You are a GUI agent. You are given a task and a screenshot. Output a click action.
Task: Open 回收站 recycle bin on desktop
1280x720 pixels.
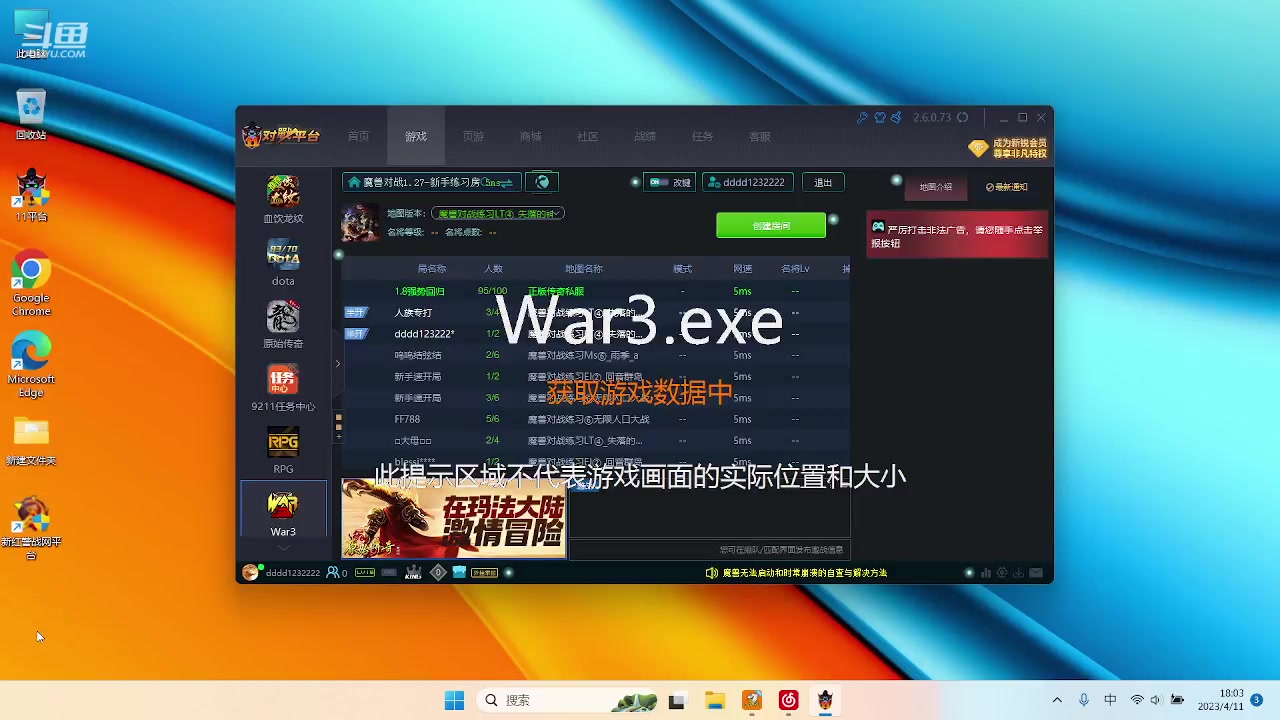tap(31, 114)
